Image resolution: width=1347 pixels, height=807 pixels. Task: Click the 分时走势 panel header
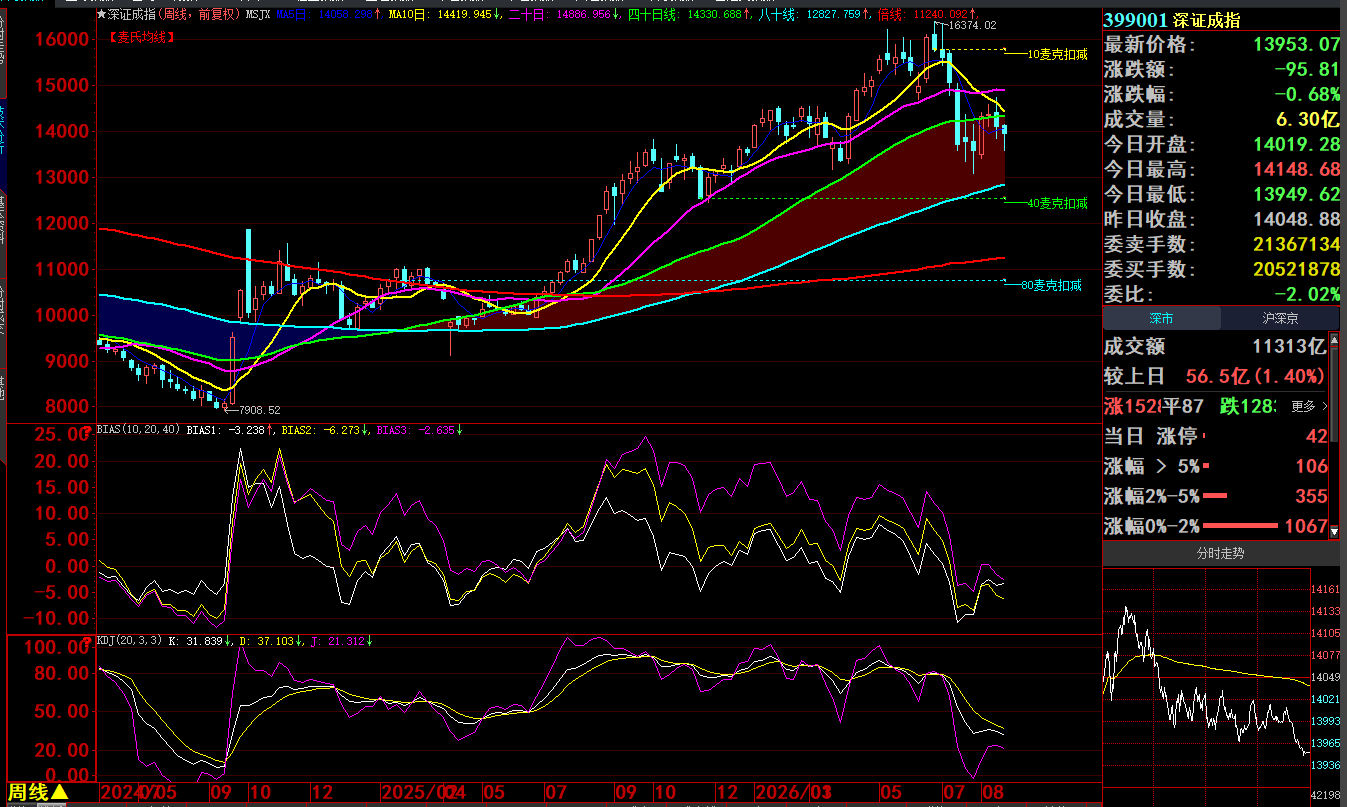coord(1221,553)
